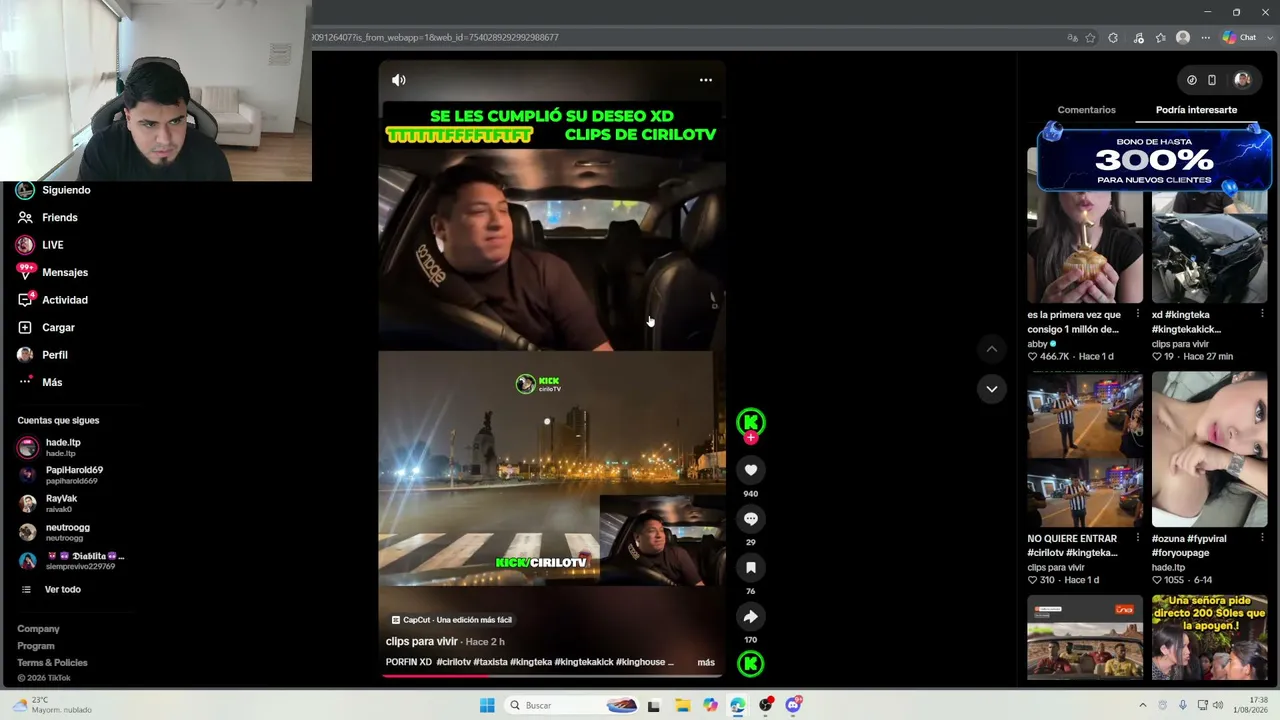Open the video three-dot options menu
This screenshot has width=1280, height=720.
click(706, 80)
